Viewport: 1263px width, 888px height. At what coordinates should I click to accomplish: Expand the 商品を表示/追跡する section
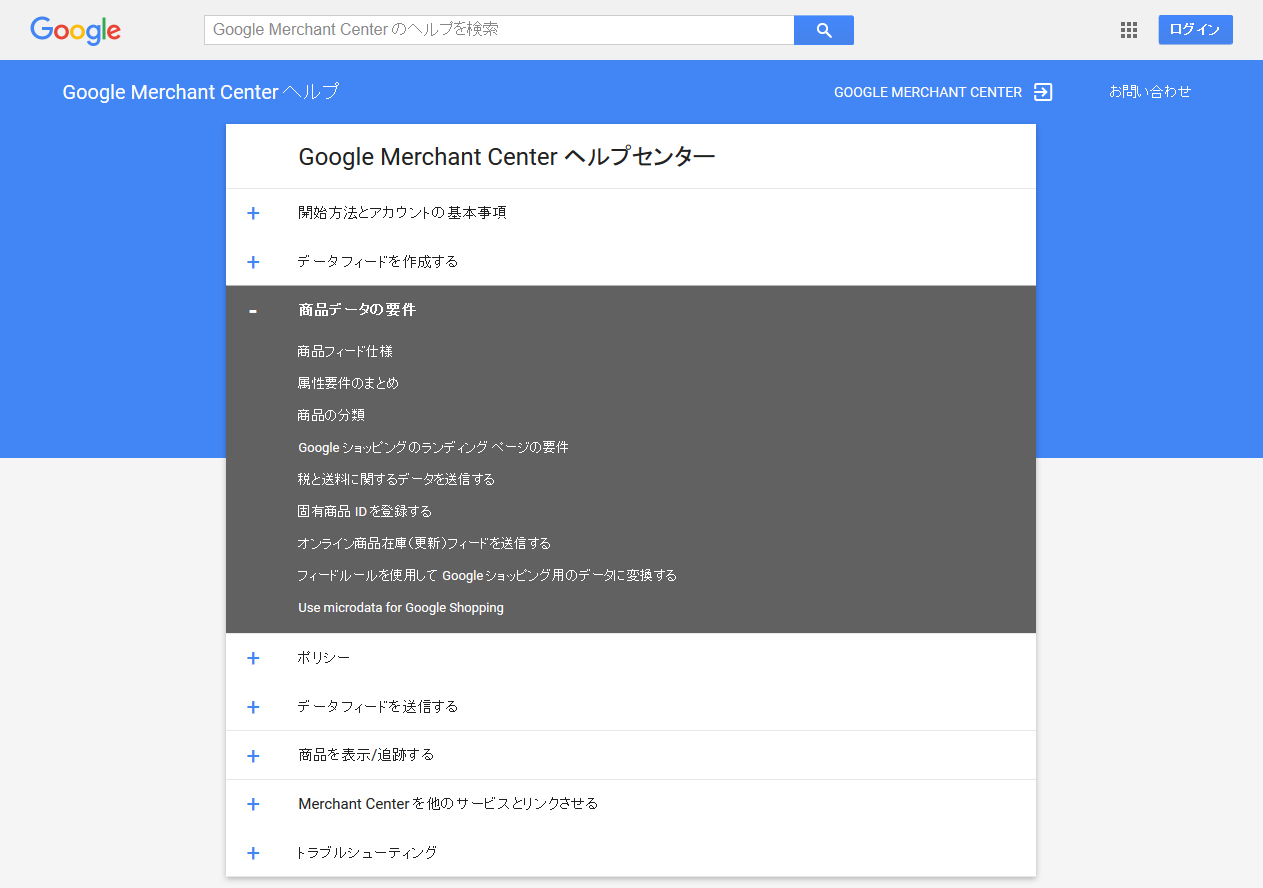[366, 755]
